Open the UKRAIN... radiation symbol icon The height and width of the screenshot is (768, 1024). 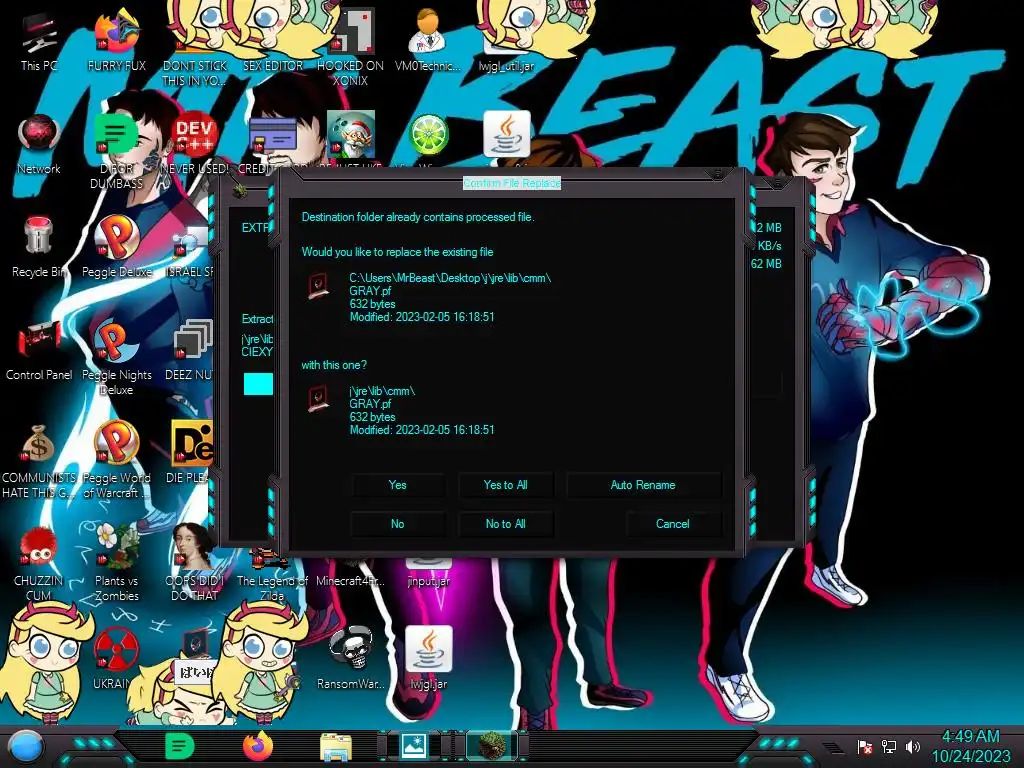pyautogui.click(x=116, y=658)
